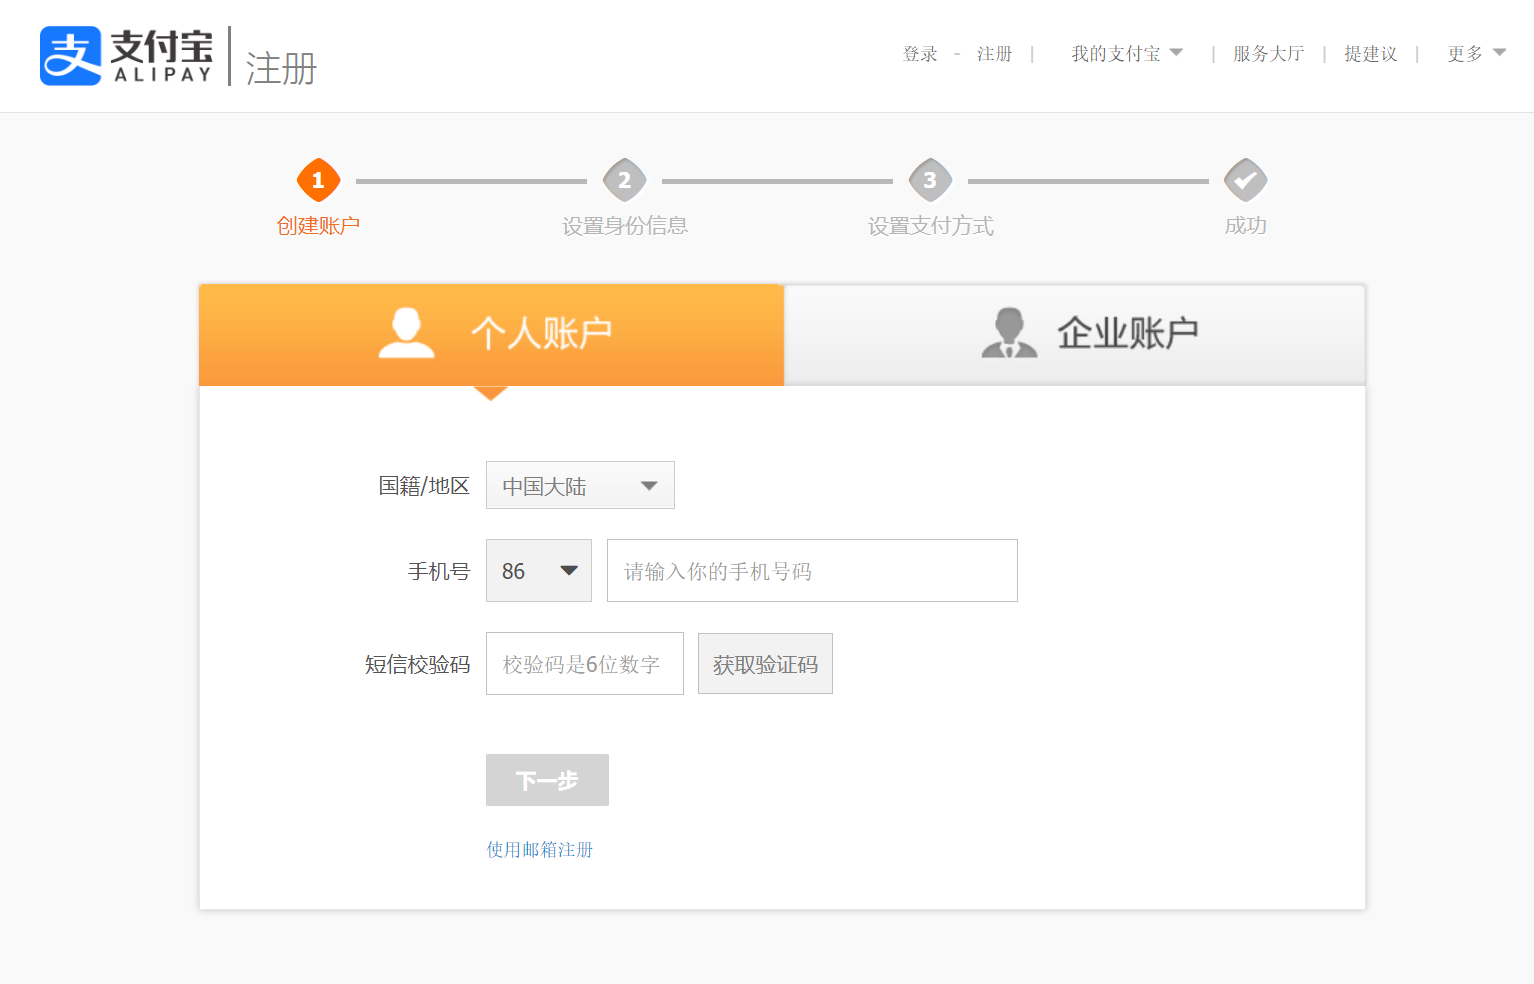Click the 手机号 field label
Viewport: 1534px width, 984px height.
(439, 572)
